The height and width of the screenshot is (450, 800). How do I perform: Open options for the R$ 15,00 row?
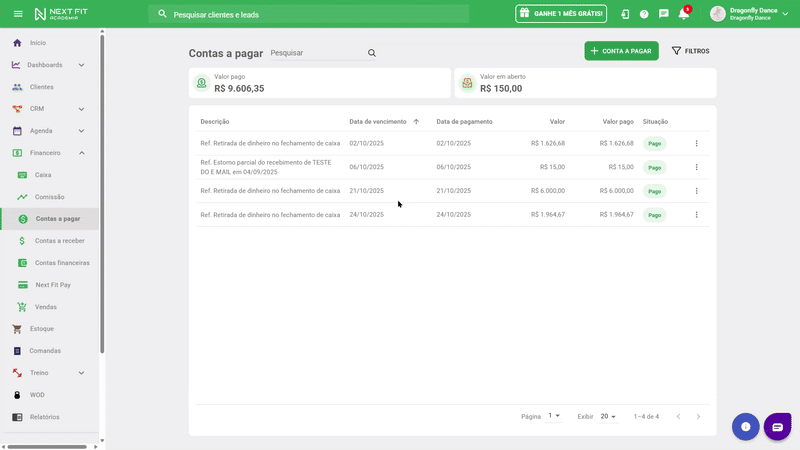point(696,167)
